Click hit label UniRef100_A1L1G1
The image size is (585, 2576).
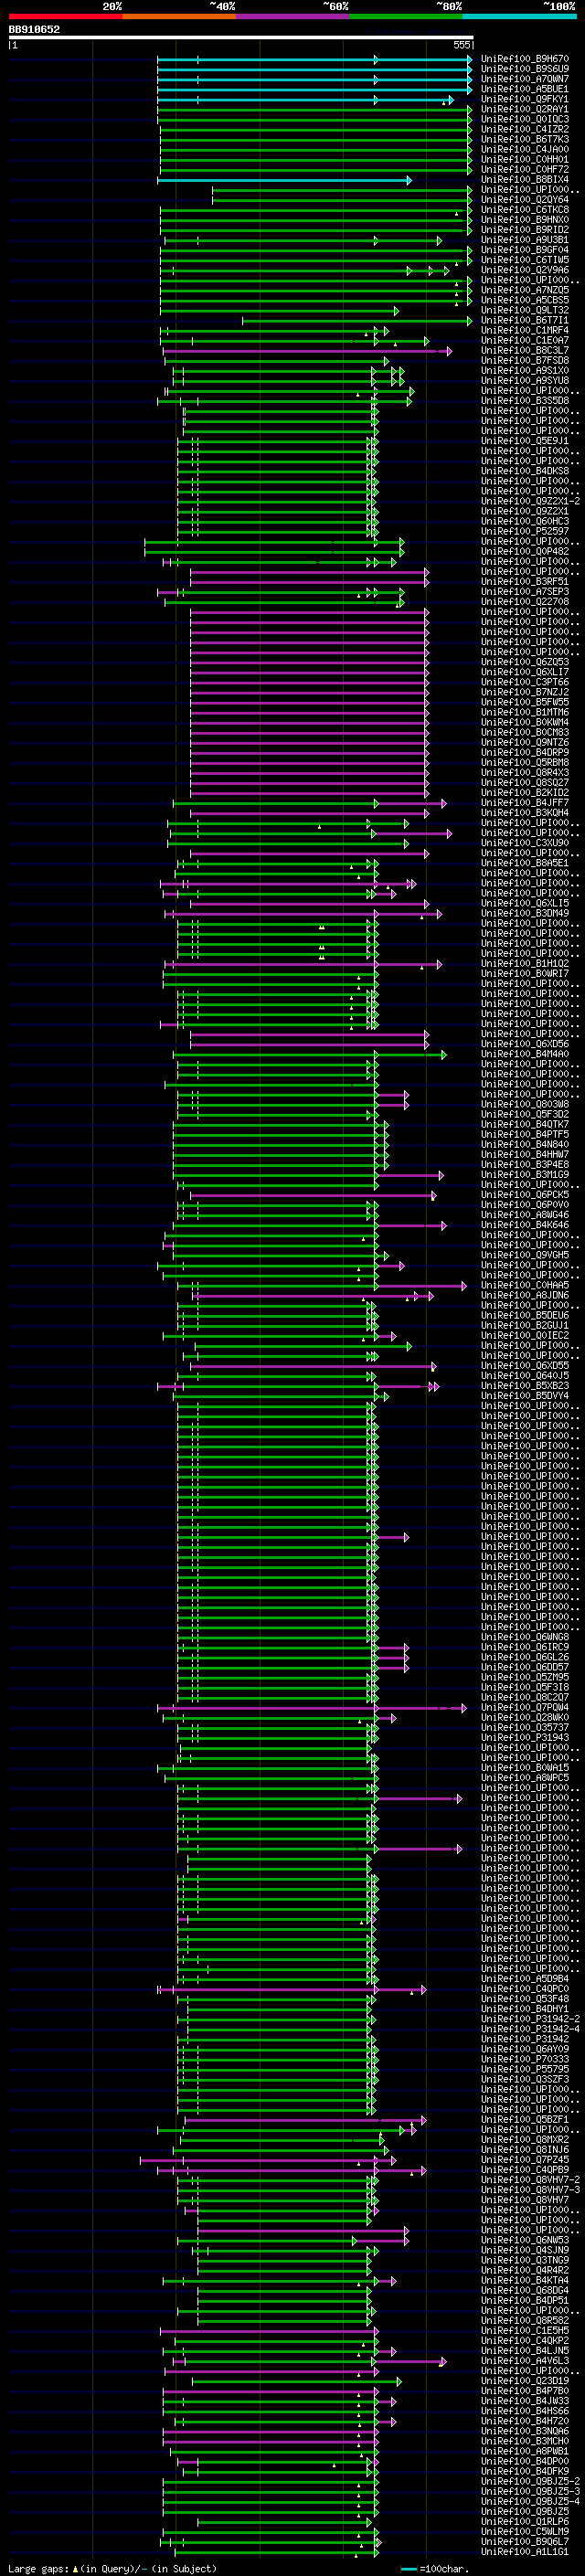[x=525, y=2552]
